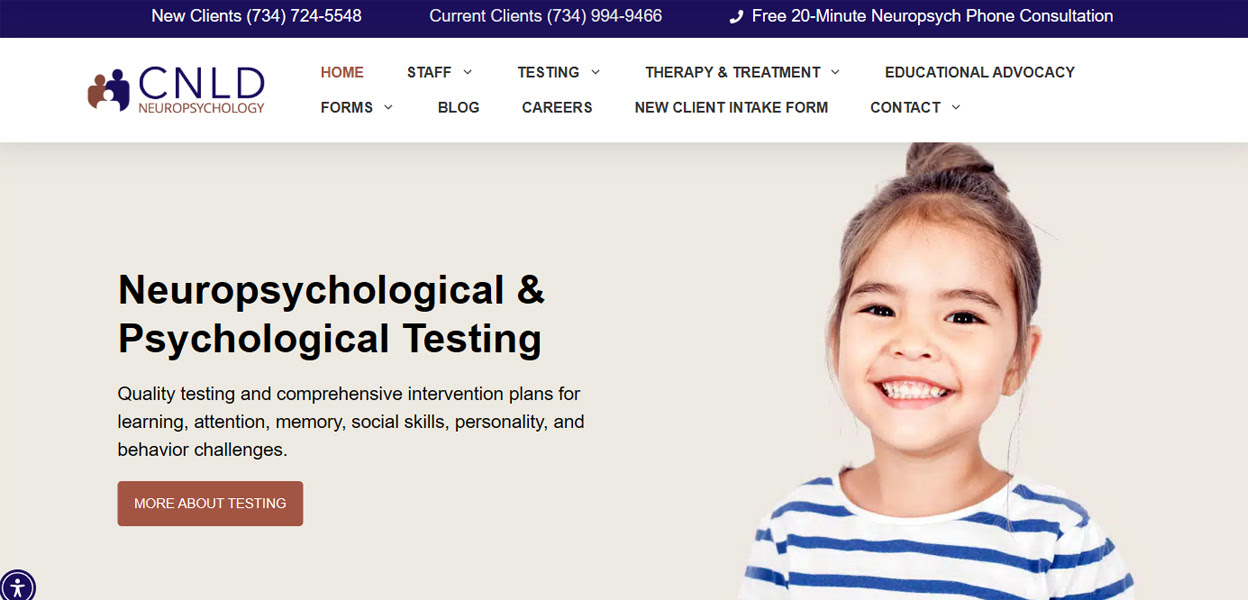This screenshot has width=1248, height=600.
Task: Navigate to the CAREERS section
Action: [557, 107]
